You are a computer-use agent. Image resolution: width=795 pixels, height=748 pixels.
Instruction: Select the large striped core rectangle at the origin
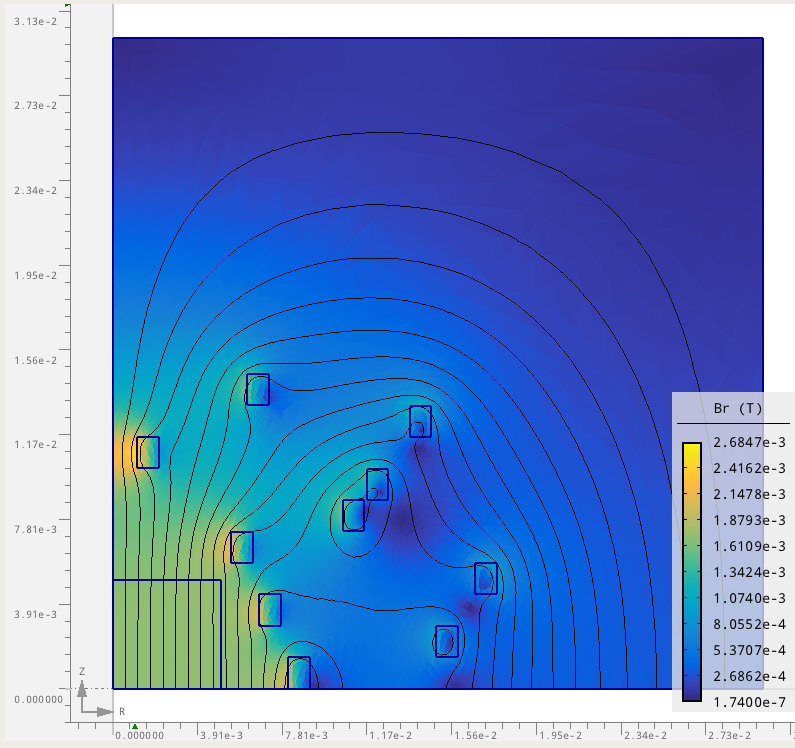(167, 634)
